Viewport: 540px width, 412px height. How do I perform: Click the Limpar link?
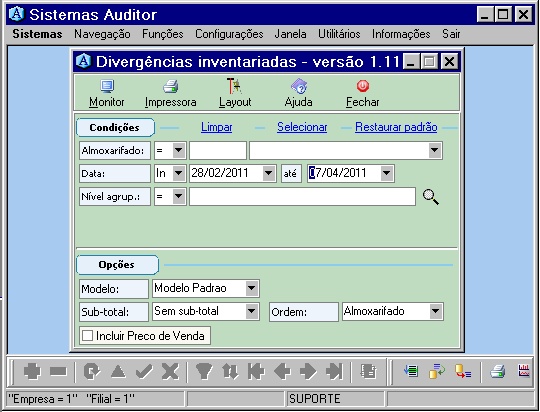coord(217,127)
